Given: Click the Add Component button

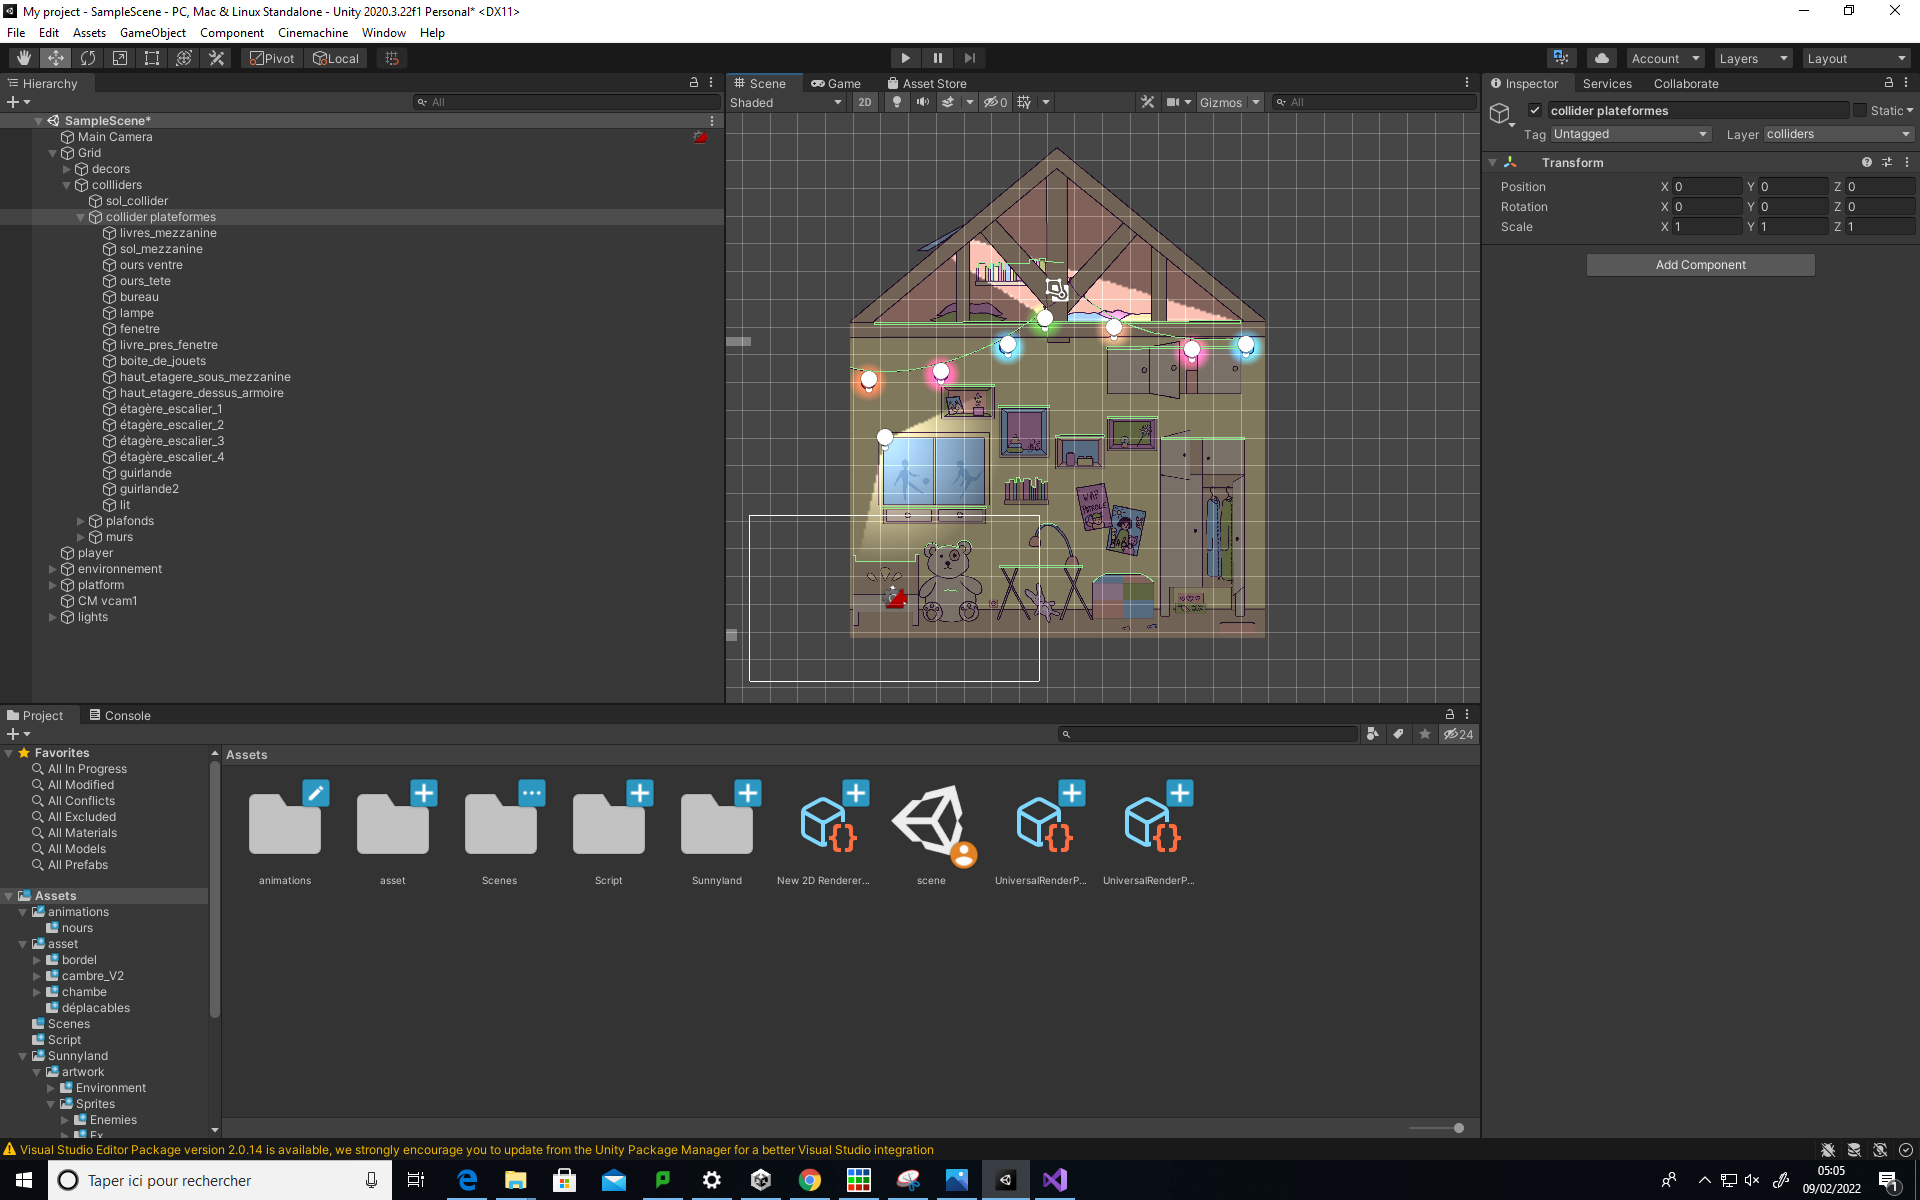Looking at the screenshot, I should pos(1699,264).
